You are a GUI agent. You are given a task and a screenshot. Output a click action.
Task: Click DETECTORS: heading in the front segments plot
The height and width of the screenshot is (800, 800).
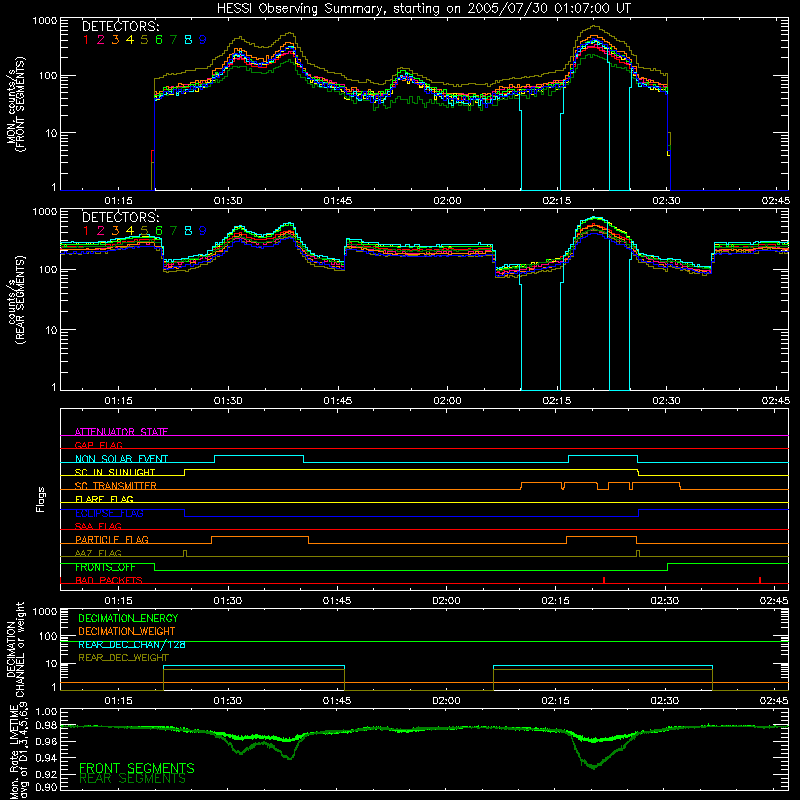click(x=120, y=26)
